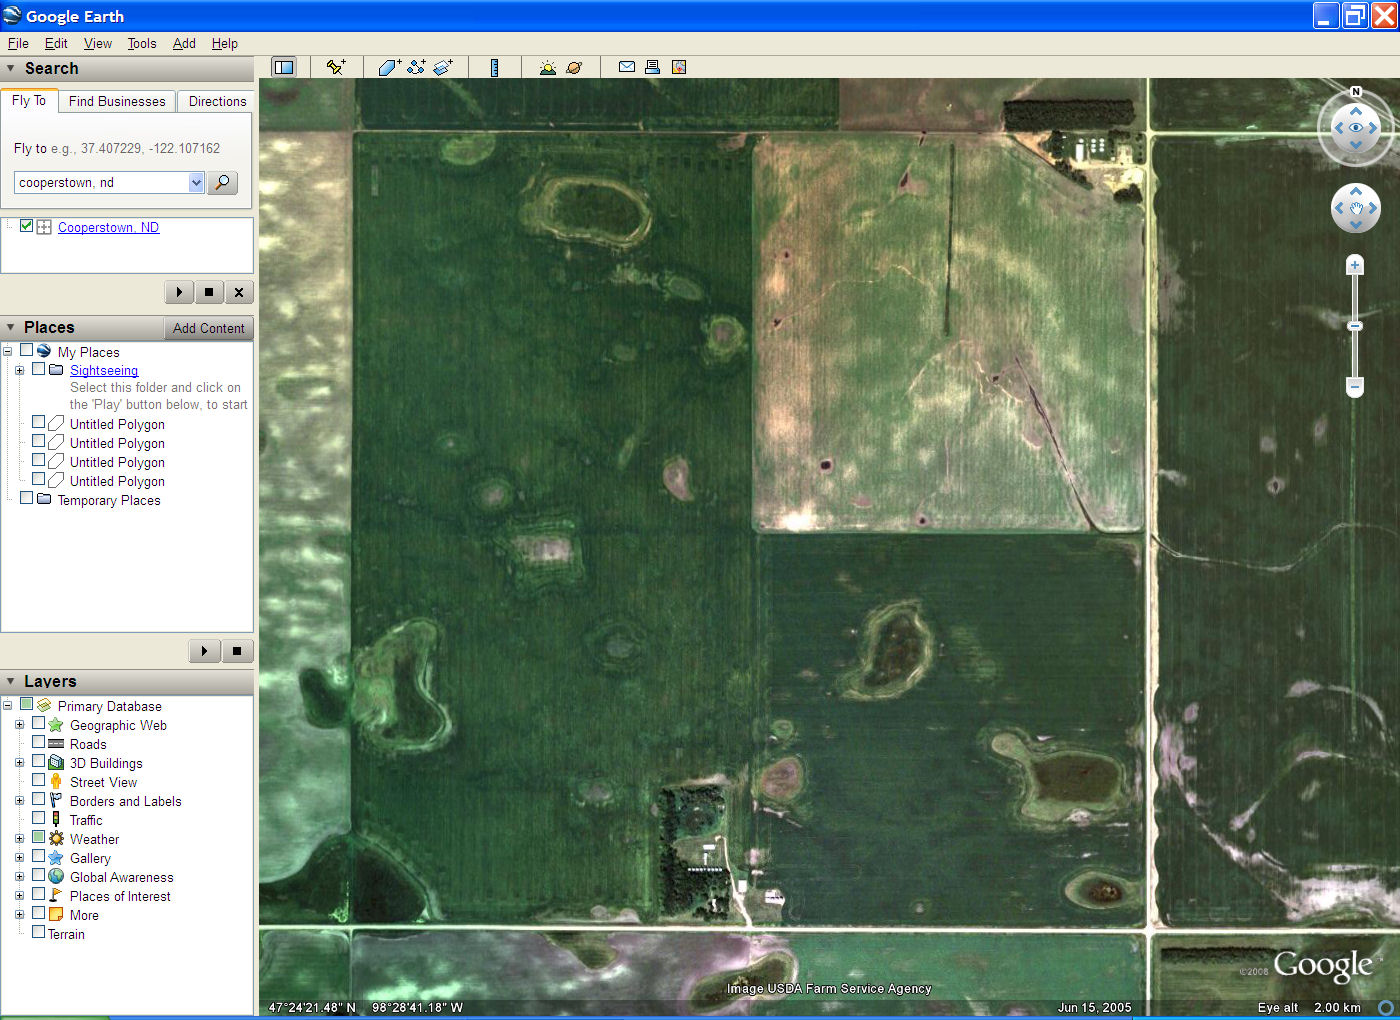This screenshot has width=1400, height=1020.
Task: Check the Sightseeing folder checkbox
Action: (38, 369)
